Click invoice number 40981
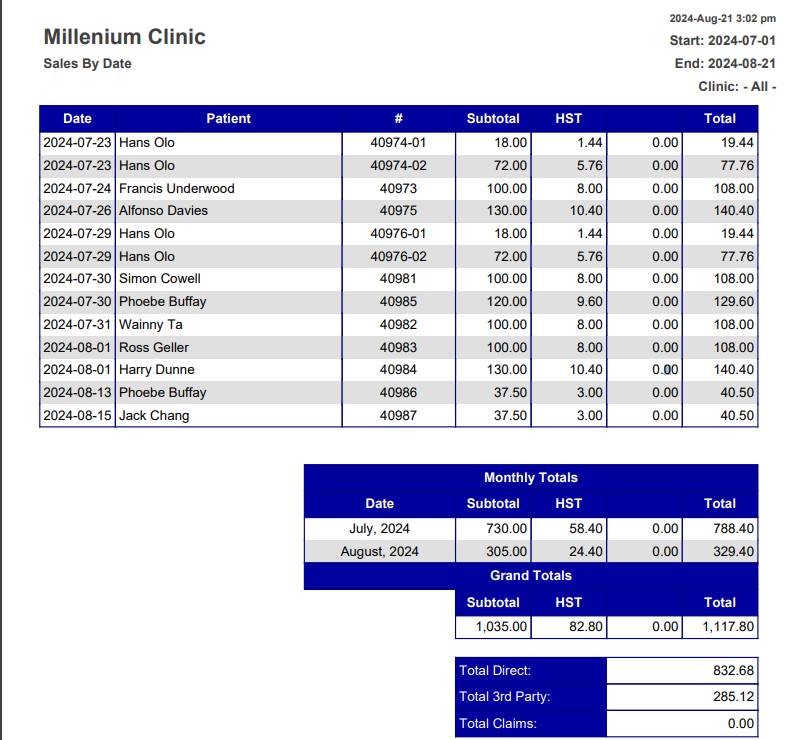This screenshot has height=740, width=809. click(398, 279)
